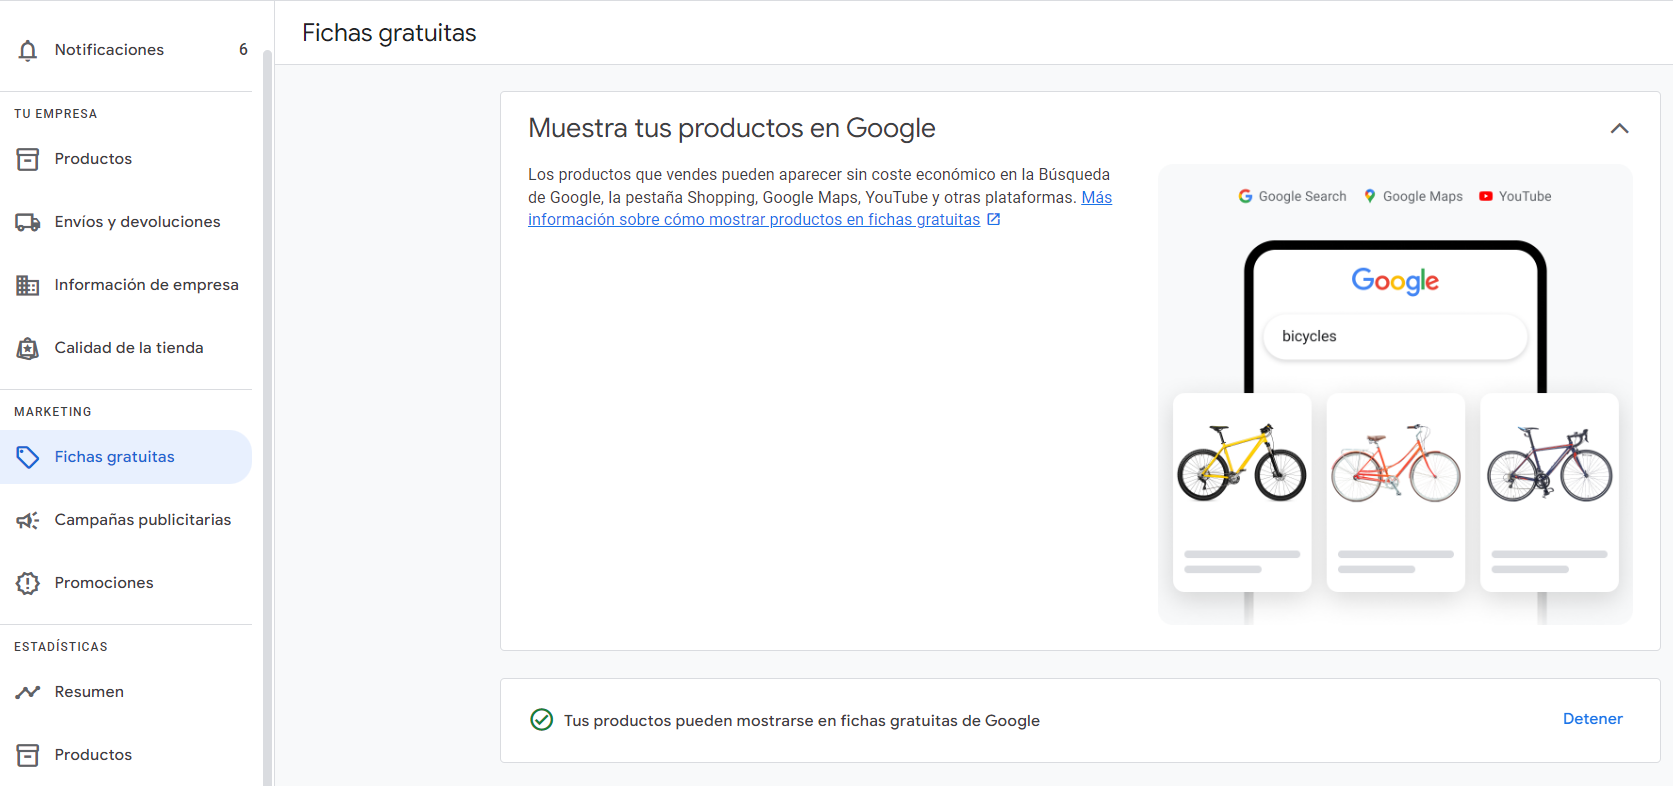This screenshot has height=786, width=1673.
Task: Click the Google logo in phone illustration
Action: click(x=1395, y=281)
